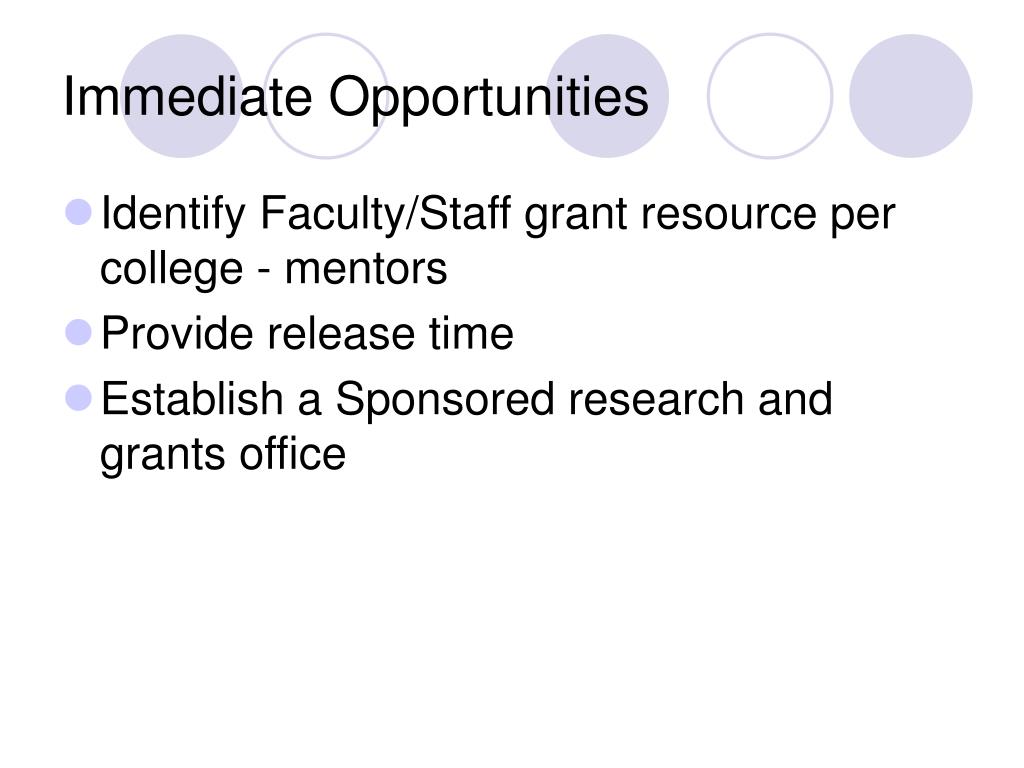Viewport: 1024px width, 768px height.
Task: Click the word Immediate in the title
Action: 187,96
